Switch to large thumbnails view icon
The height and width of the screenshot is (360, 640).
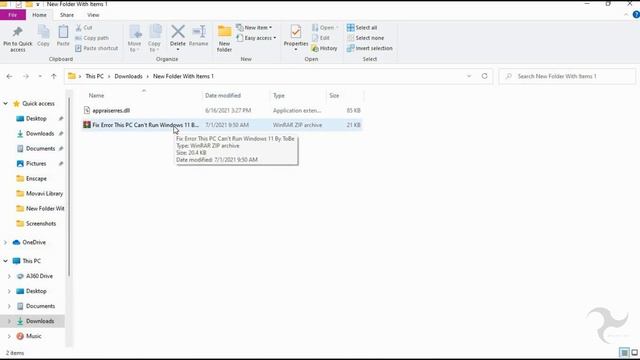634,352
